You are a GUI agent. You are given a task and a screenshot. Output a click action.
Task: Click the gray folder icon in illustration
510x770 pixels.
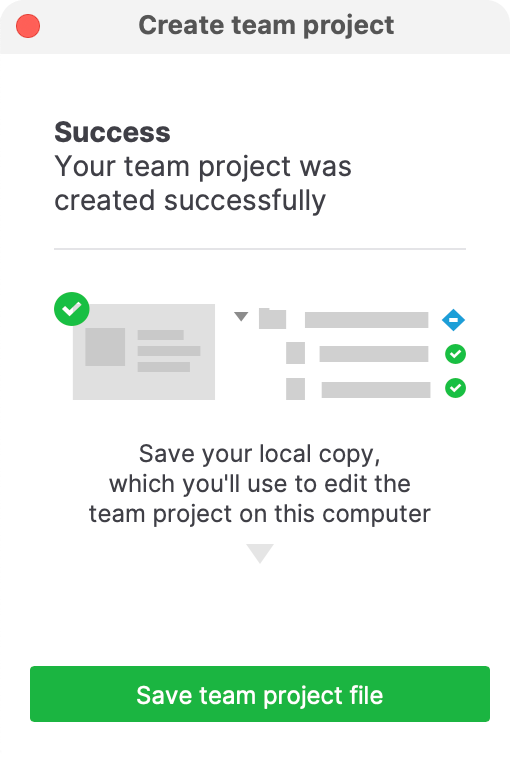tap(272, 318)
